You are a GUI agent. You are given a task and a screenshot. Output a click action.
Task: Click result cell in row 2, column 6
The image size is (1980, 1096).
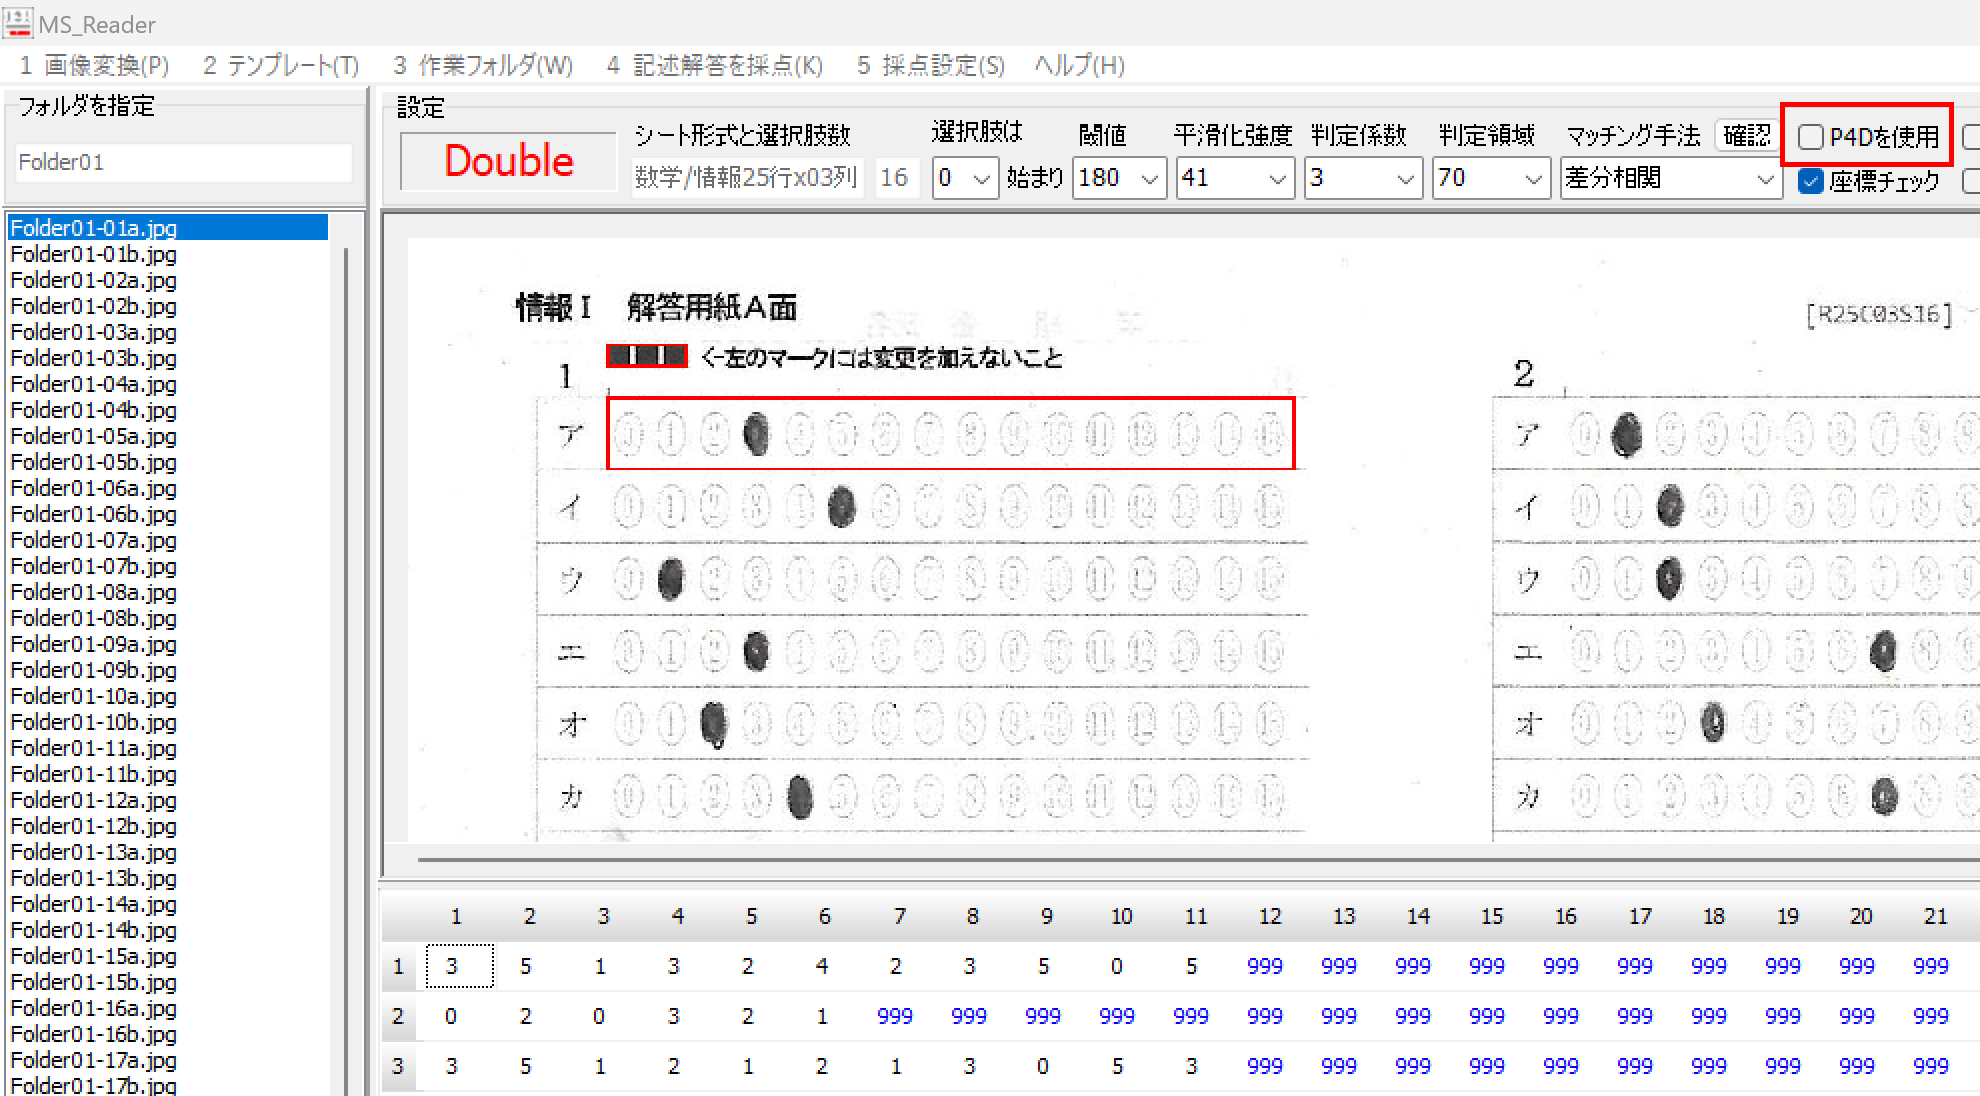point(821,1017)
